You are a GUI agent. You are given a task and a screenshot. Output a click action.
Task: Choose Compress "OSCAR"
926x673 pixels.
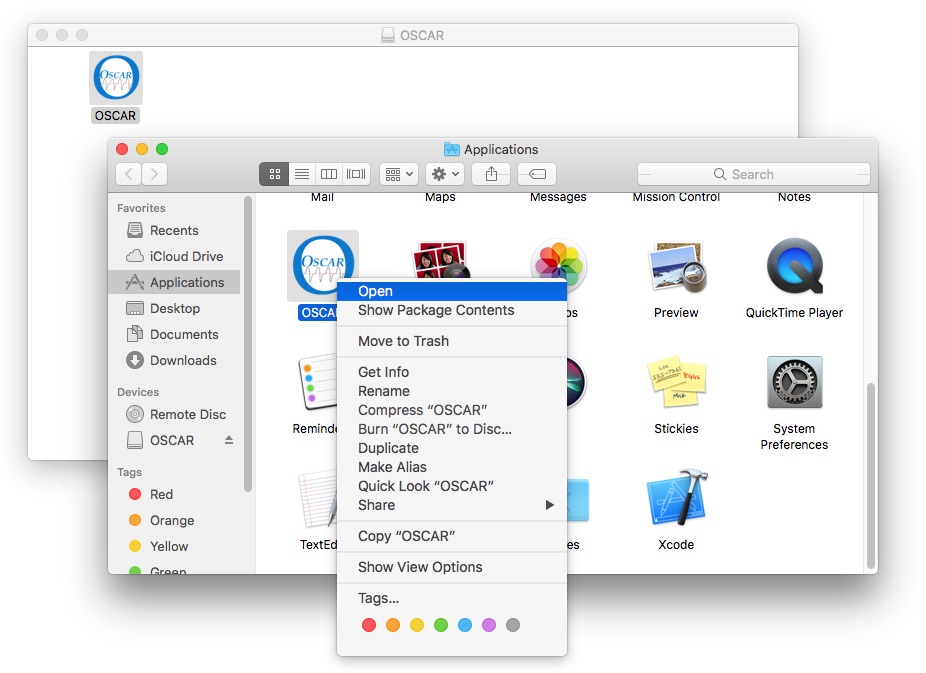pyautogui.click(x=452, y=410)
